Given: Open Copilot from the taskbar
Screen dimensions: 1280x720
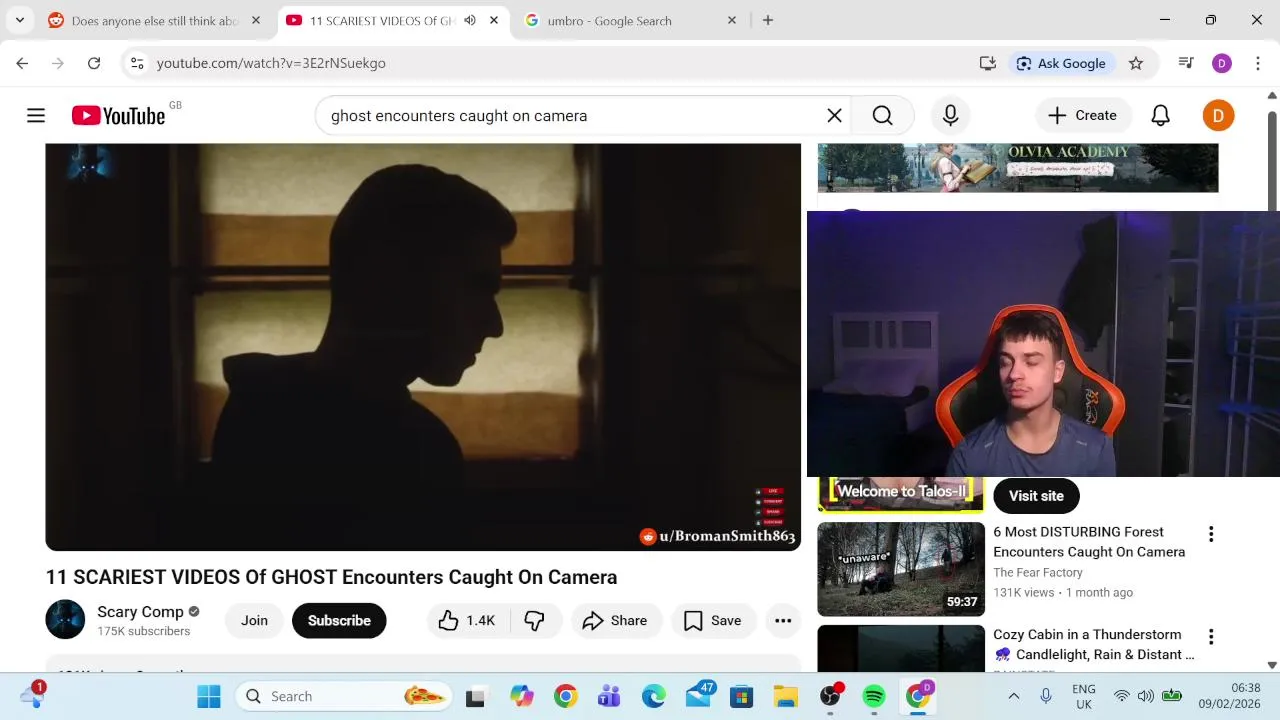Looking at the screenshot, I should pos(522,696).
